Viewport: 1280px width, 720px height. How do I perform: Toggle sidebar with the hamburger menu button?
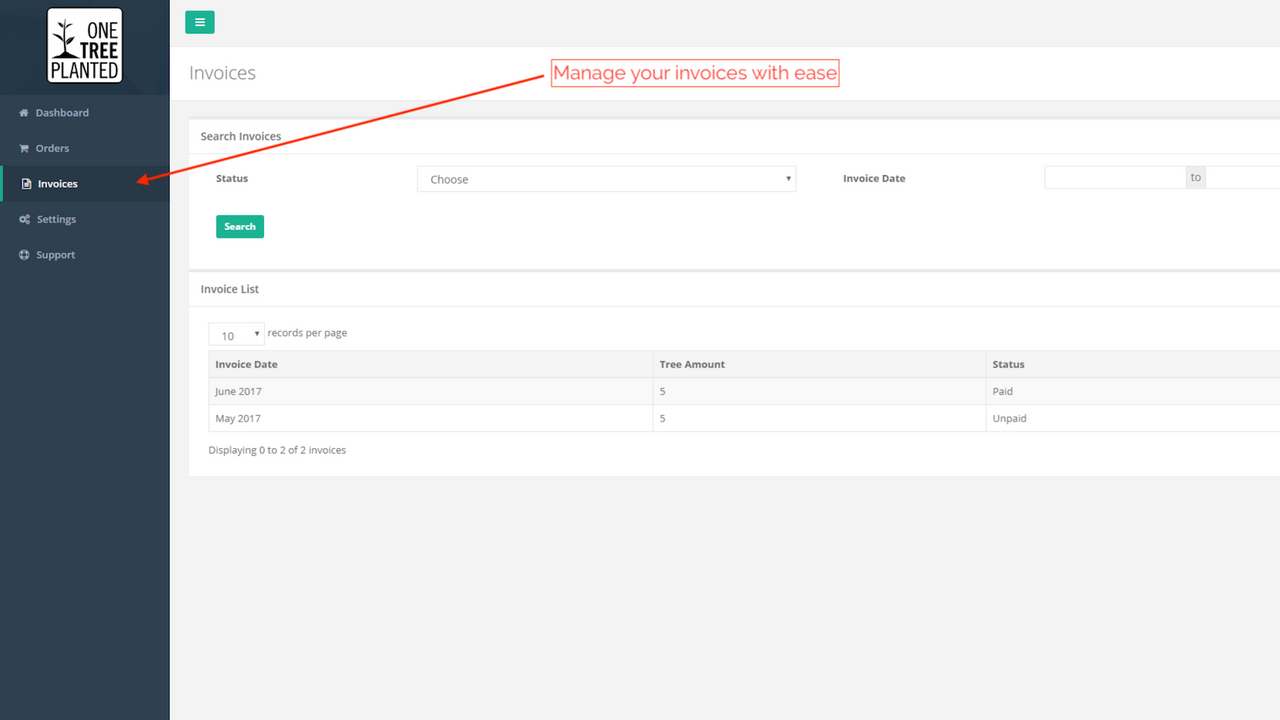[200, 22]
